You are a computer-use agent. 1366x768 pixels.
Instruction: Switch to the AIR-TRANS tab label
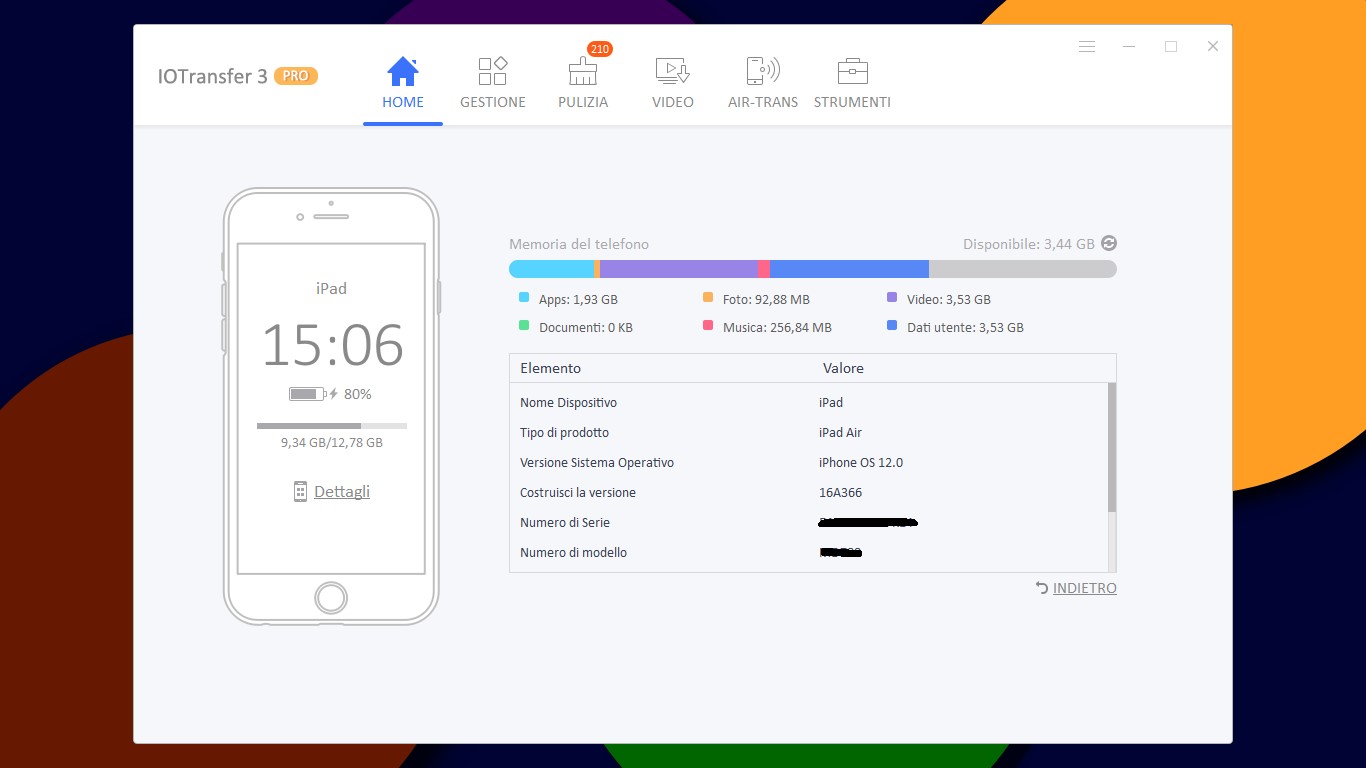[763, 102]
